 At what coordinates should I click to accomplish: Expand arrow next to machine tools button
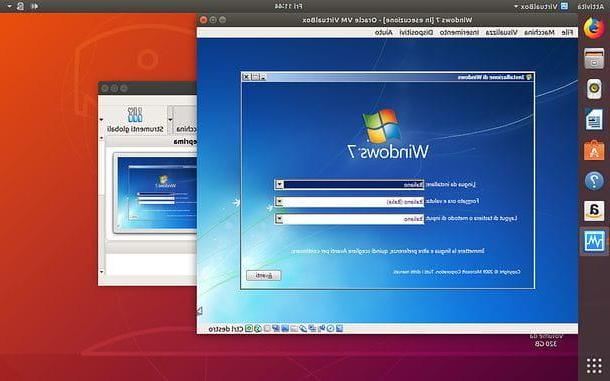[x=170, y=119]
